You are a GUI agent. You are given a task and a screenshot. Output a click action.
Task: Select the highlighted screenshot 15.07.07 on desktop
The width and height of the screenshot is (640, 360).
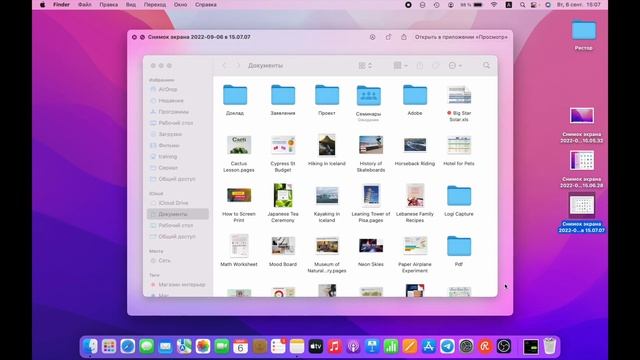pyautogui.click(x=582, y=213)
